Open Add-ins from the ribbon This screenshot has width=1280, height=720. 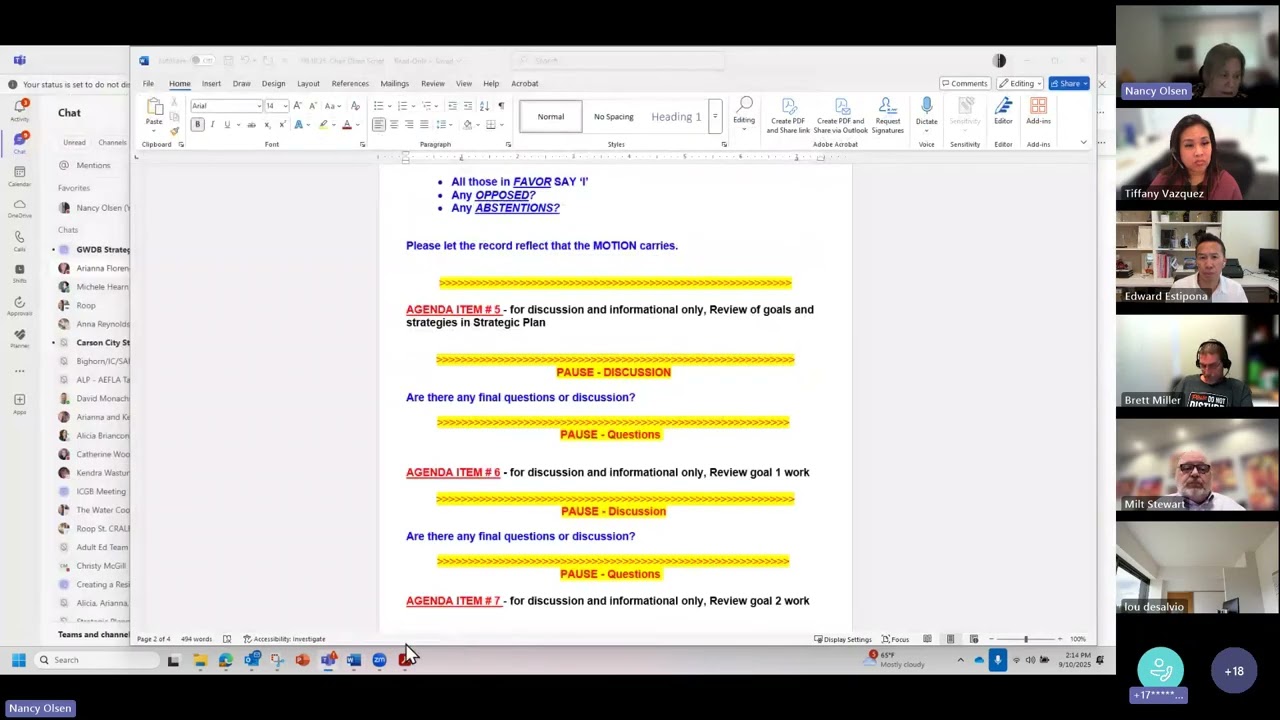1038,112
